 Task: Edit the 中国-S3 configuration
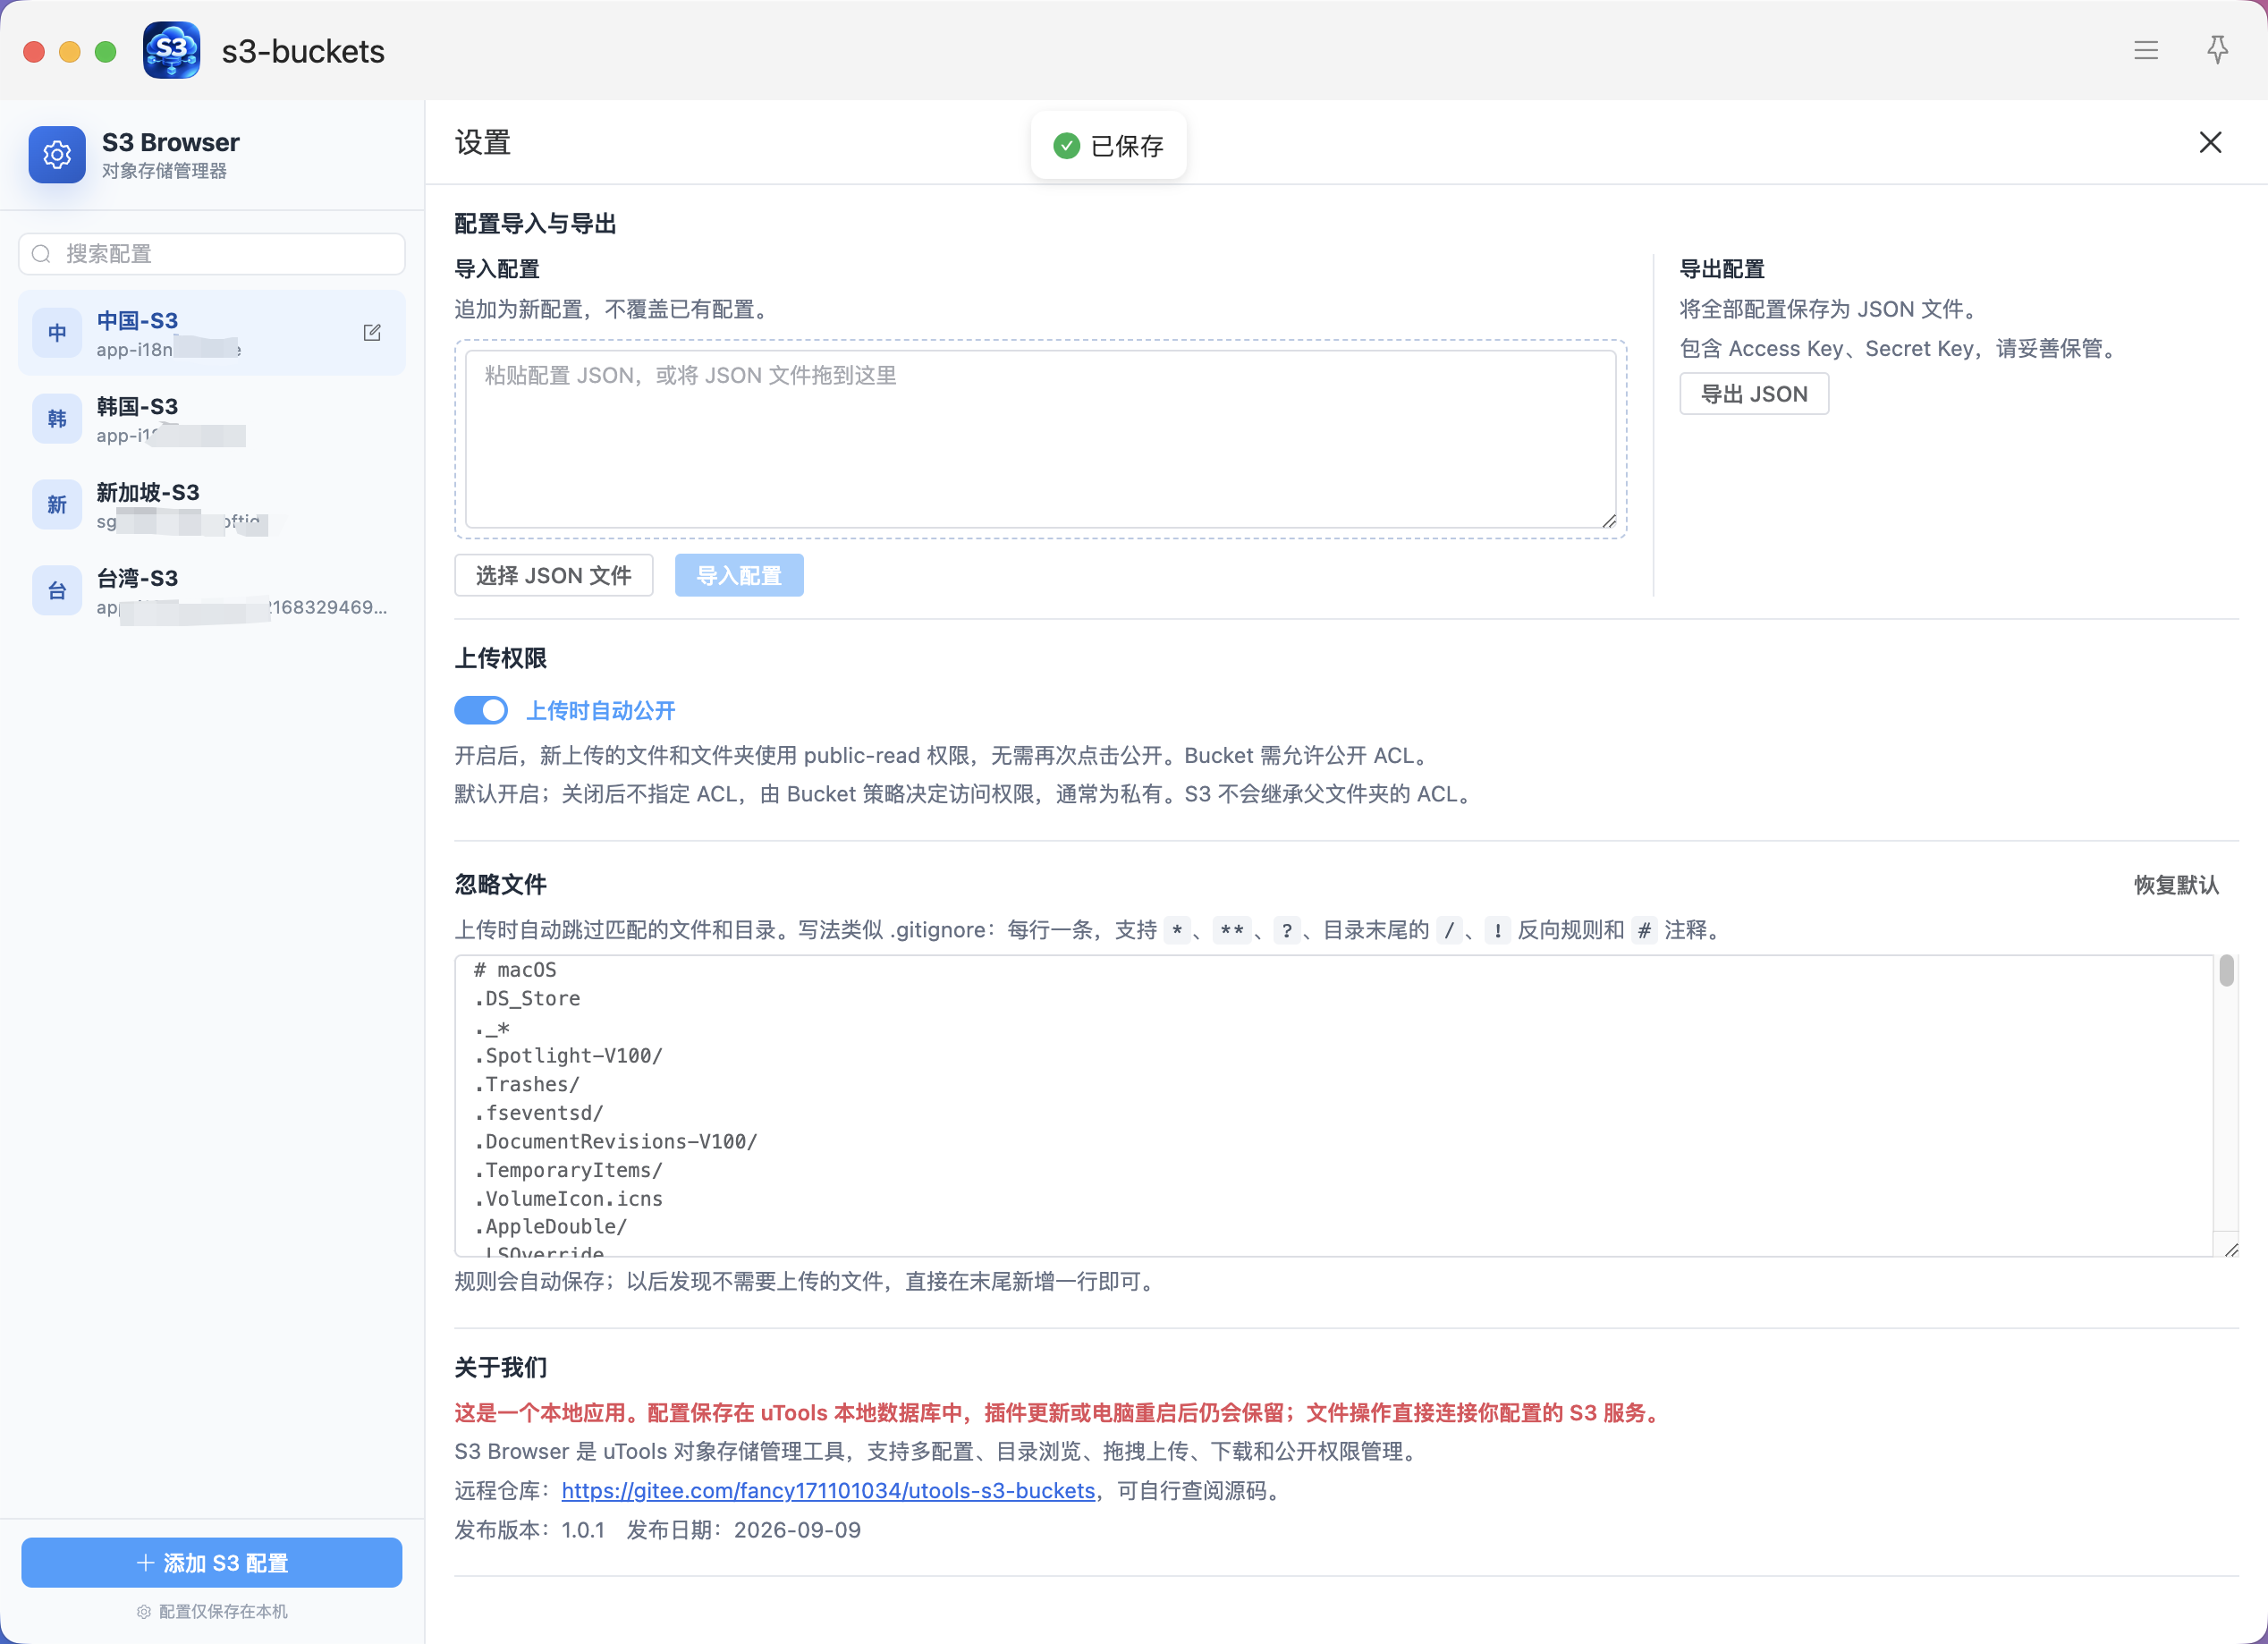click(x=372, y=333)
